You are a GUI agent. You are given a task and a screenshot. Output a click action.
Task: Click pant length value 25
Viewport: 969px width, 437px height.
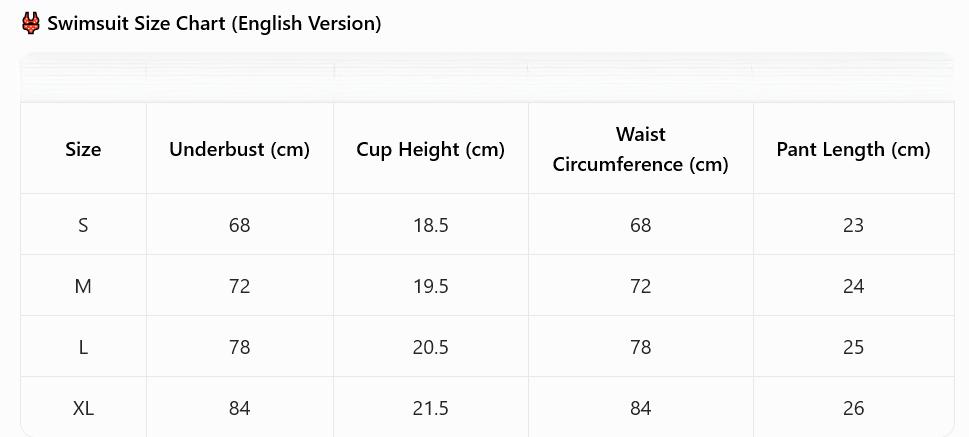(853, 347)
